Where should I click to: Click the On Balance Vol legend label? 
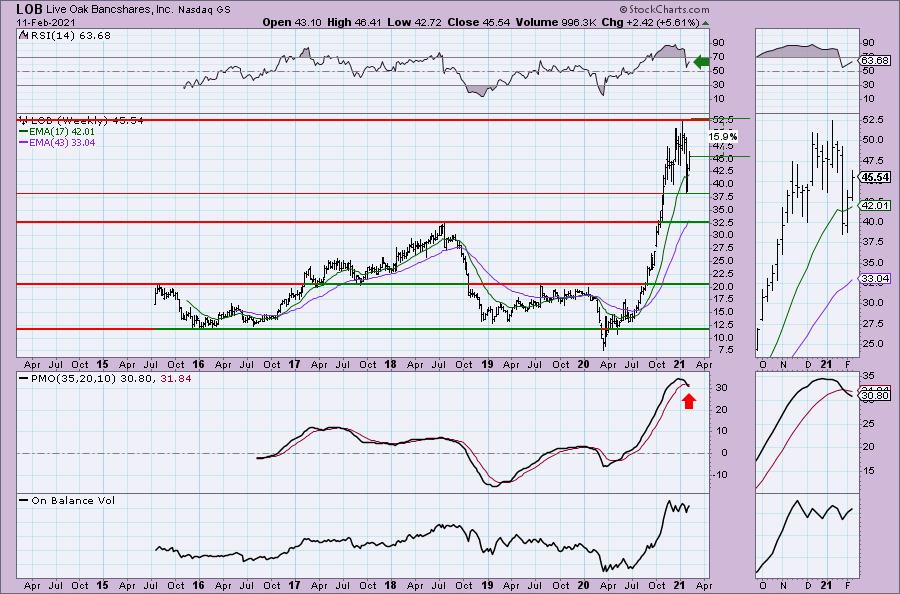(x=73, y=500)
